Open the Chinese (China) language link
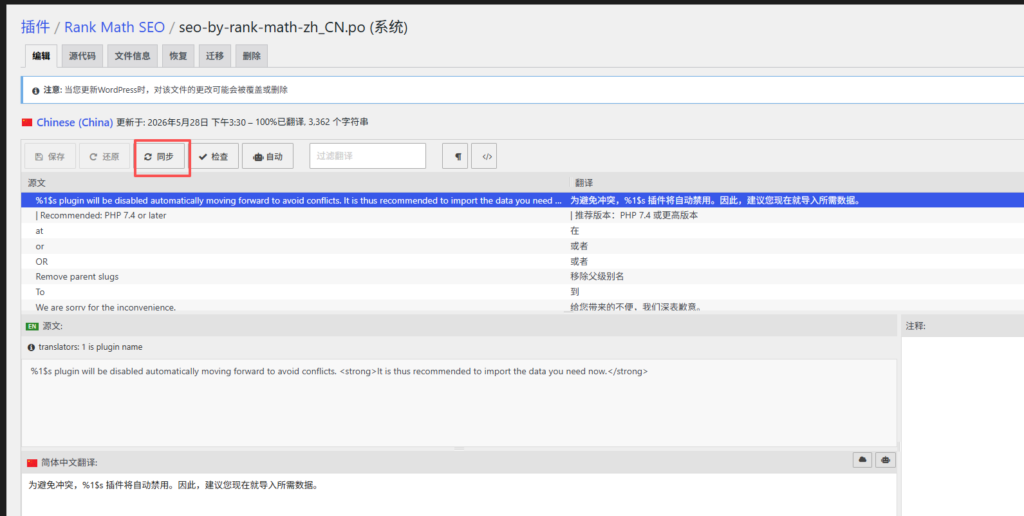 pyautogui.click(x=74, y=122)
